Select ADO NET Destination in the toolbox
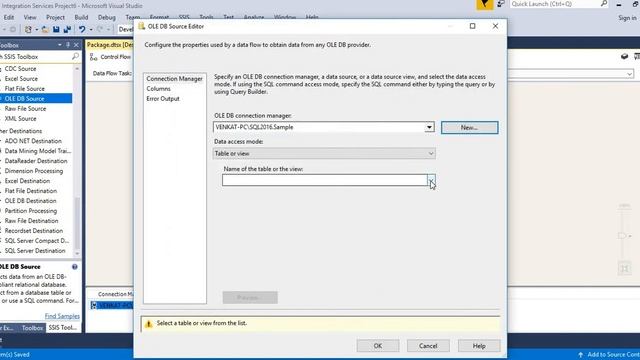This screenshot has width=640, height=360. [33, 141]
